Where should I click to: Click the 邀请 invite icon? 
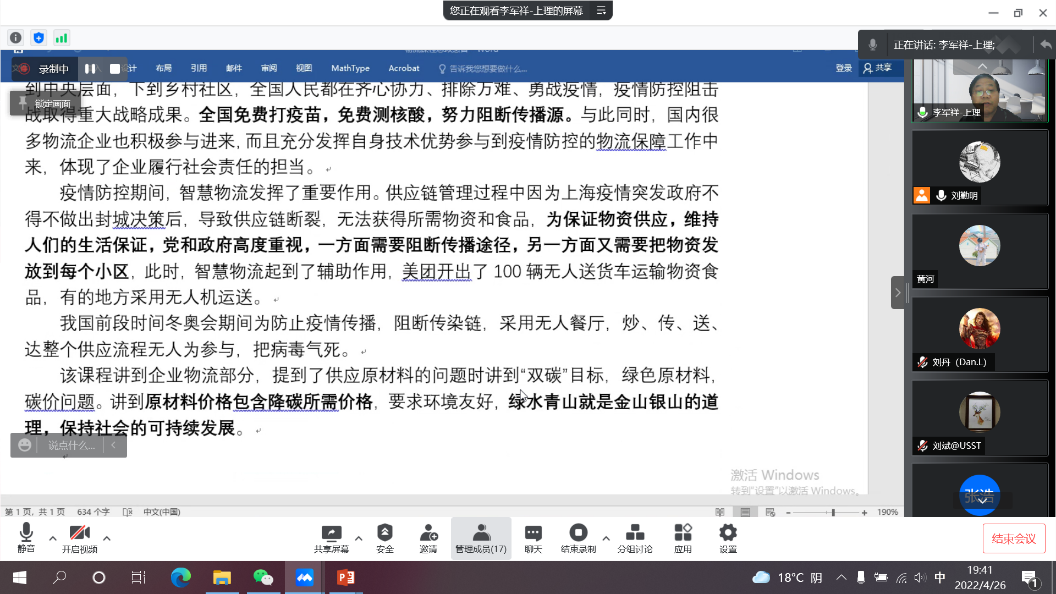(x=428, y=538)
